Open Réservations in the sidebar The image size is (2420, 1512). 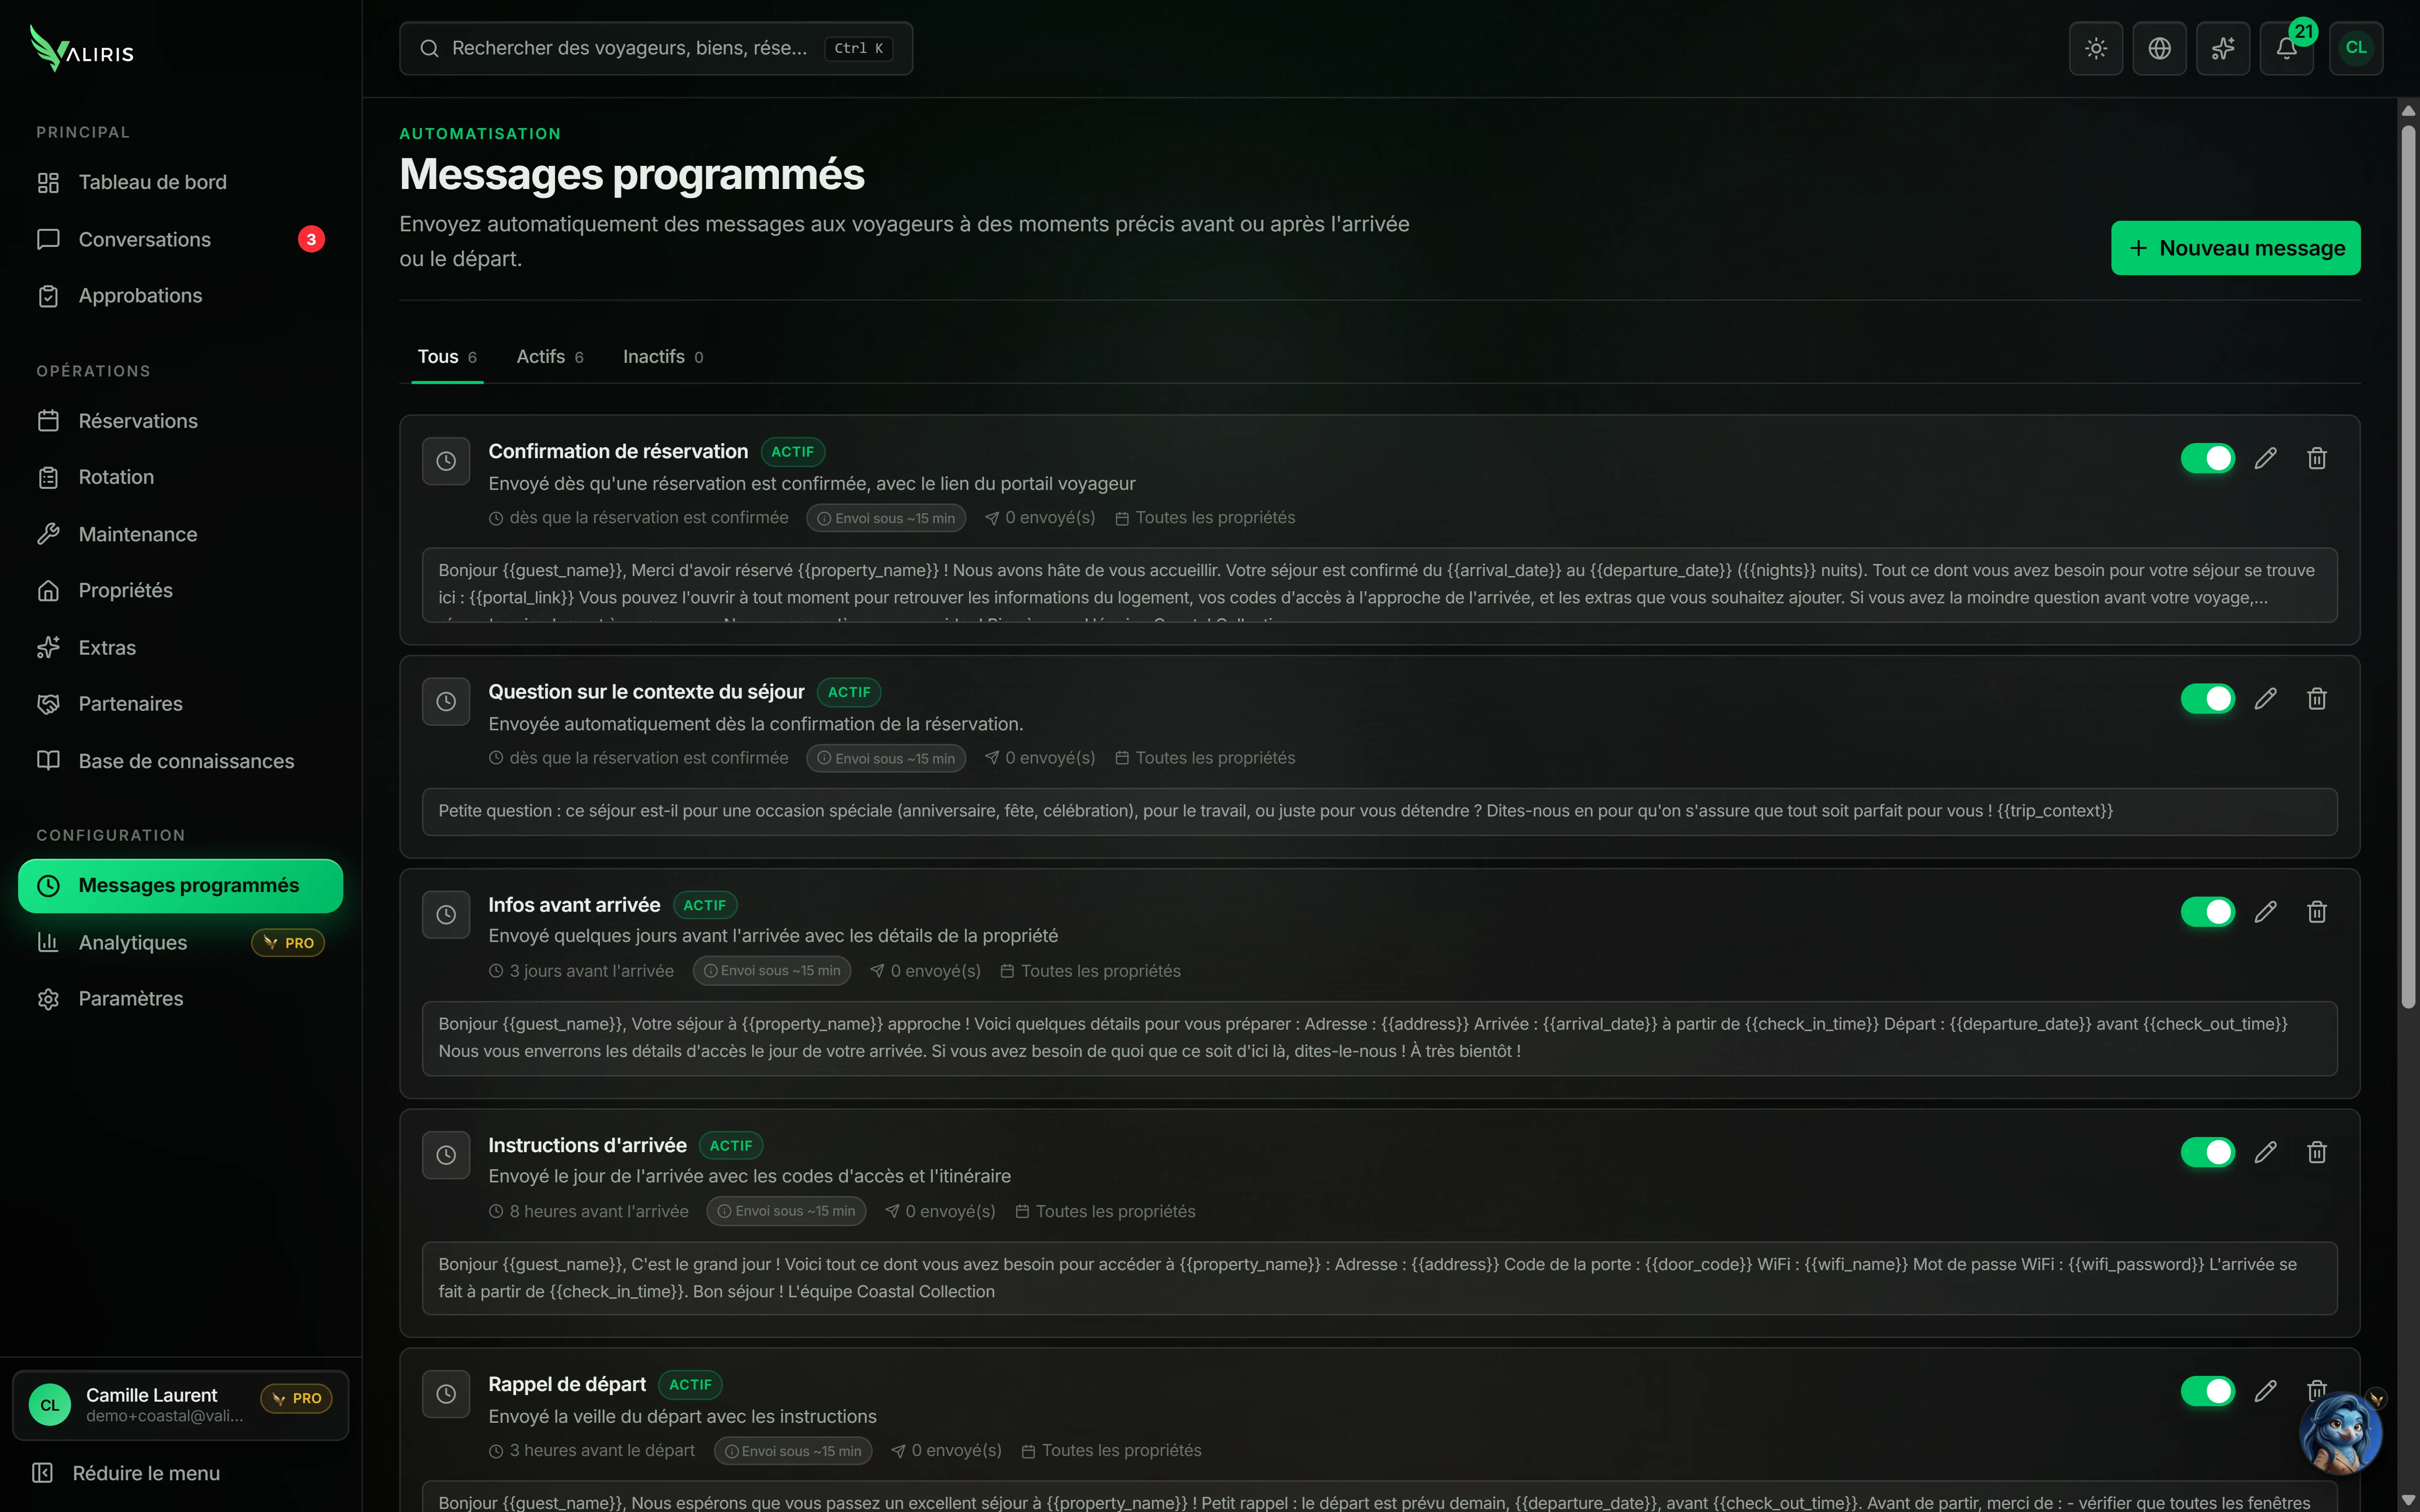coord(181,421)
